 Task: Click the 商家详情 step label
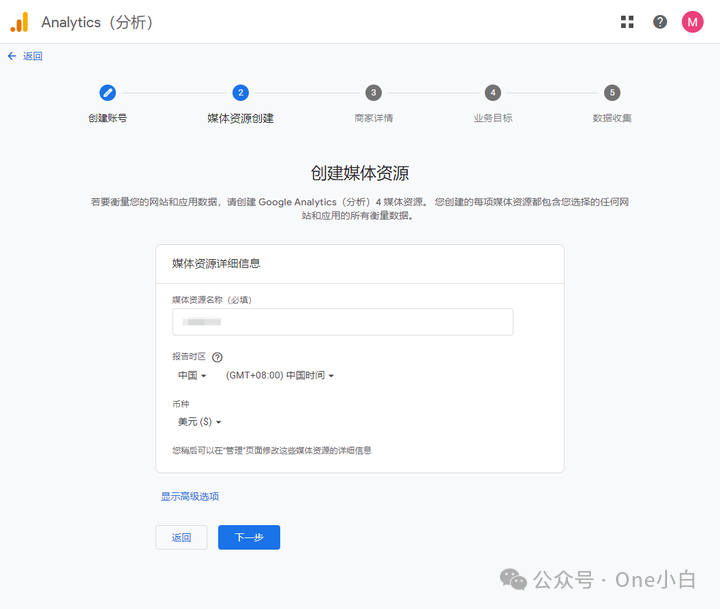coord(374,118)
